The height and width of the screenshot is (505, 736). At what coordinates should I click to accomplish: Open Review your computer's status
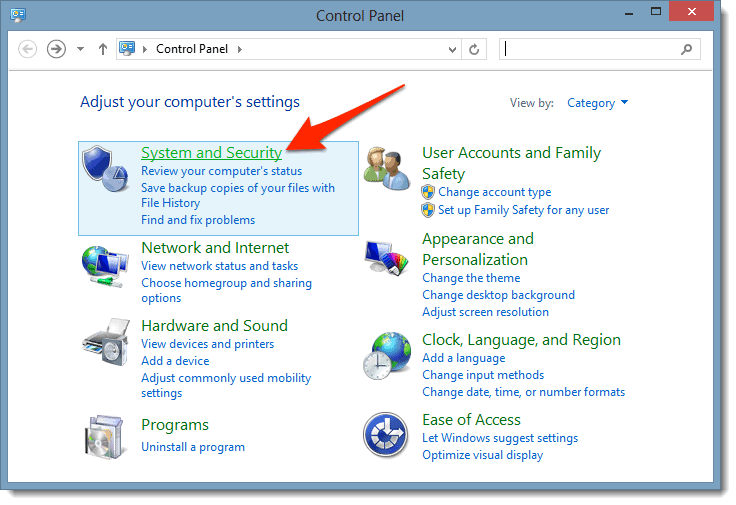[222, 171]
